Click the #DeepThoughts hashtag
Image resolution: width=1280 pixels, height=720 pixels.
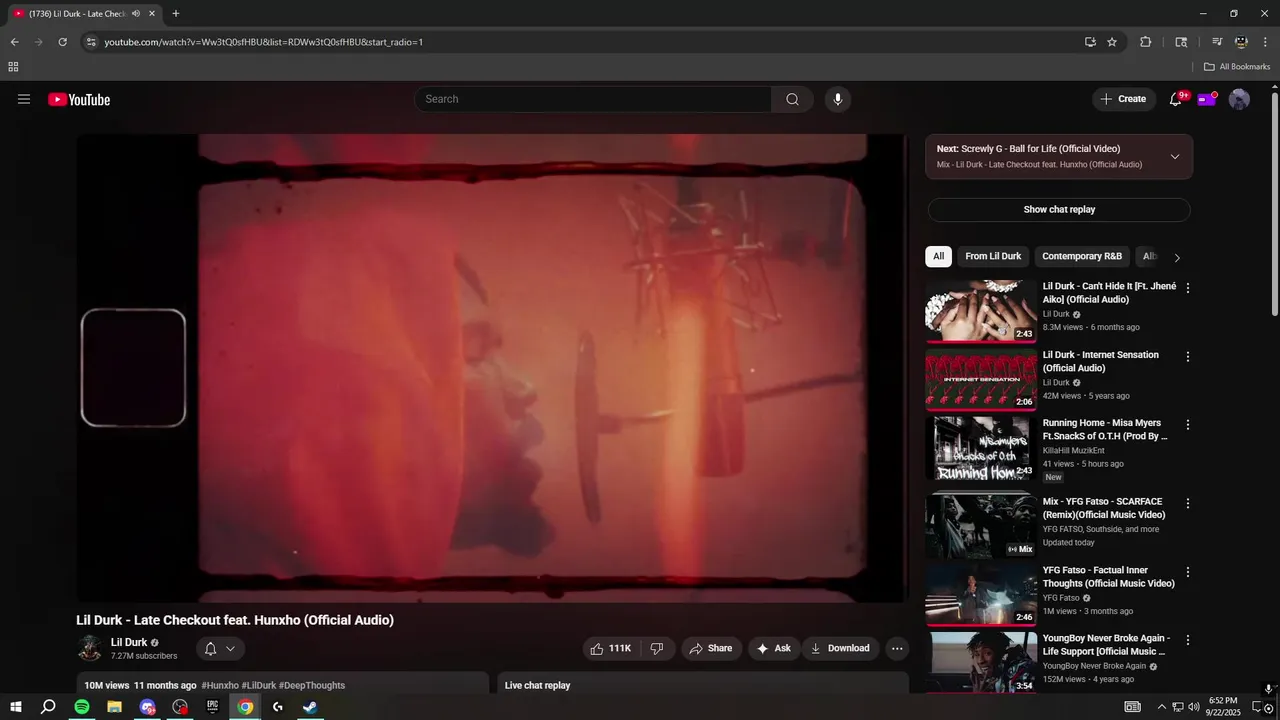point(312,685)
